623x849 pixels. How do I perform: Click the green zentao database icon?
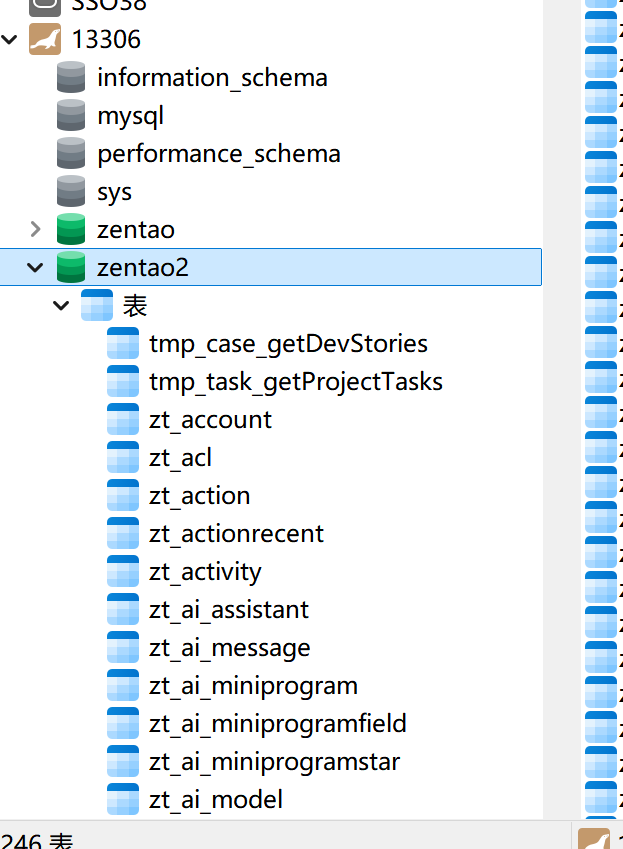[x=71, y=230]
